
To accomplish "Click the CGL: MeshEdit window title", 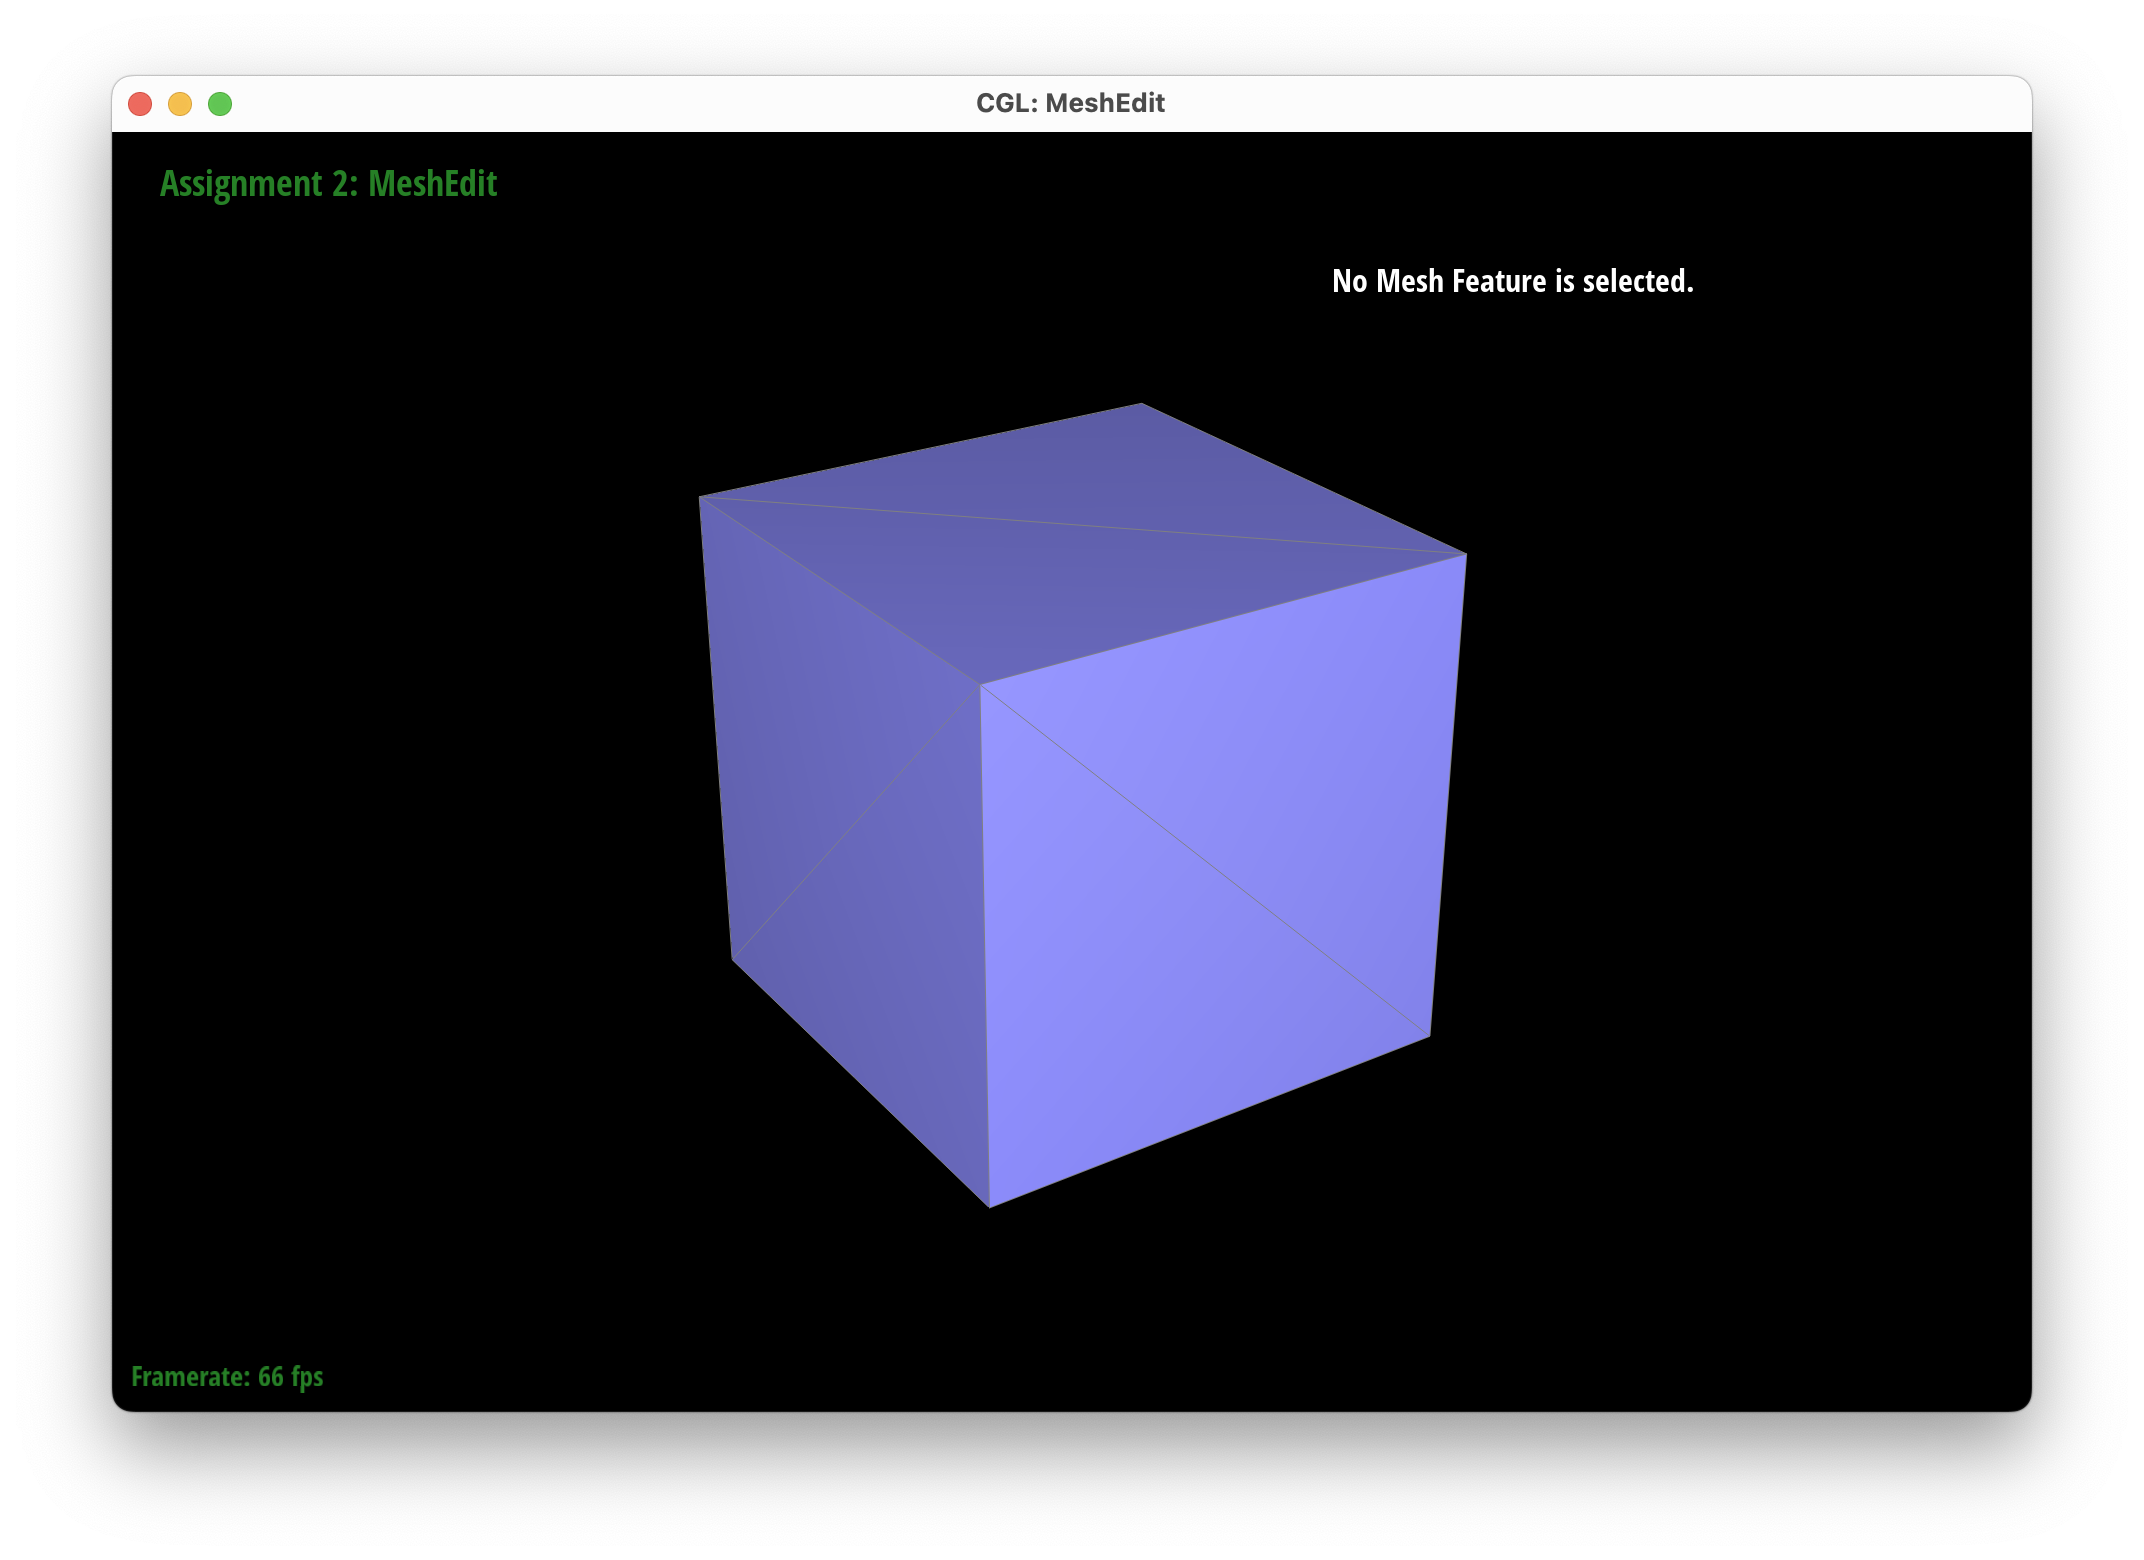I will 1070,103.
